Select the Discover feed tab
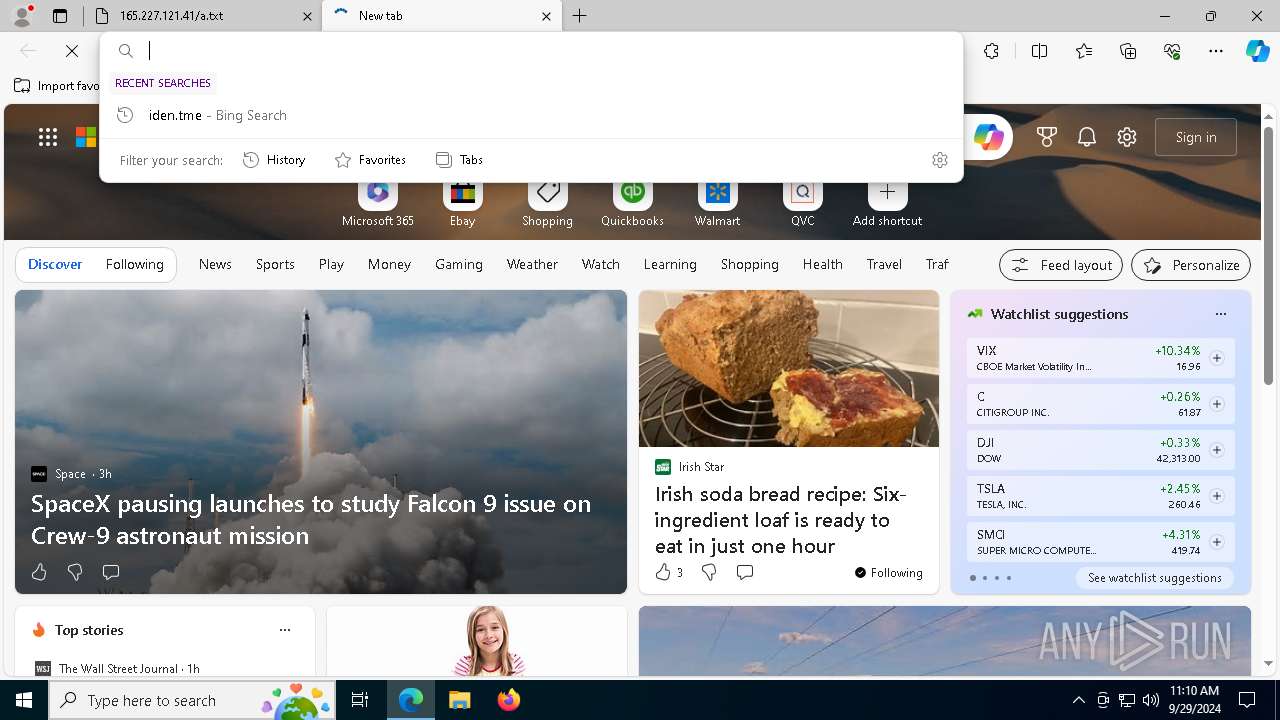The image size is (1280, 720). point(55,264)
